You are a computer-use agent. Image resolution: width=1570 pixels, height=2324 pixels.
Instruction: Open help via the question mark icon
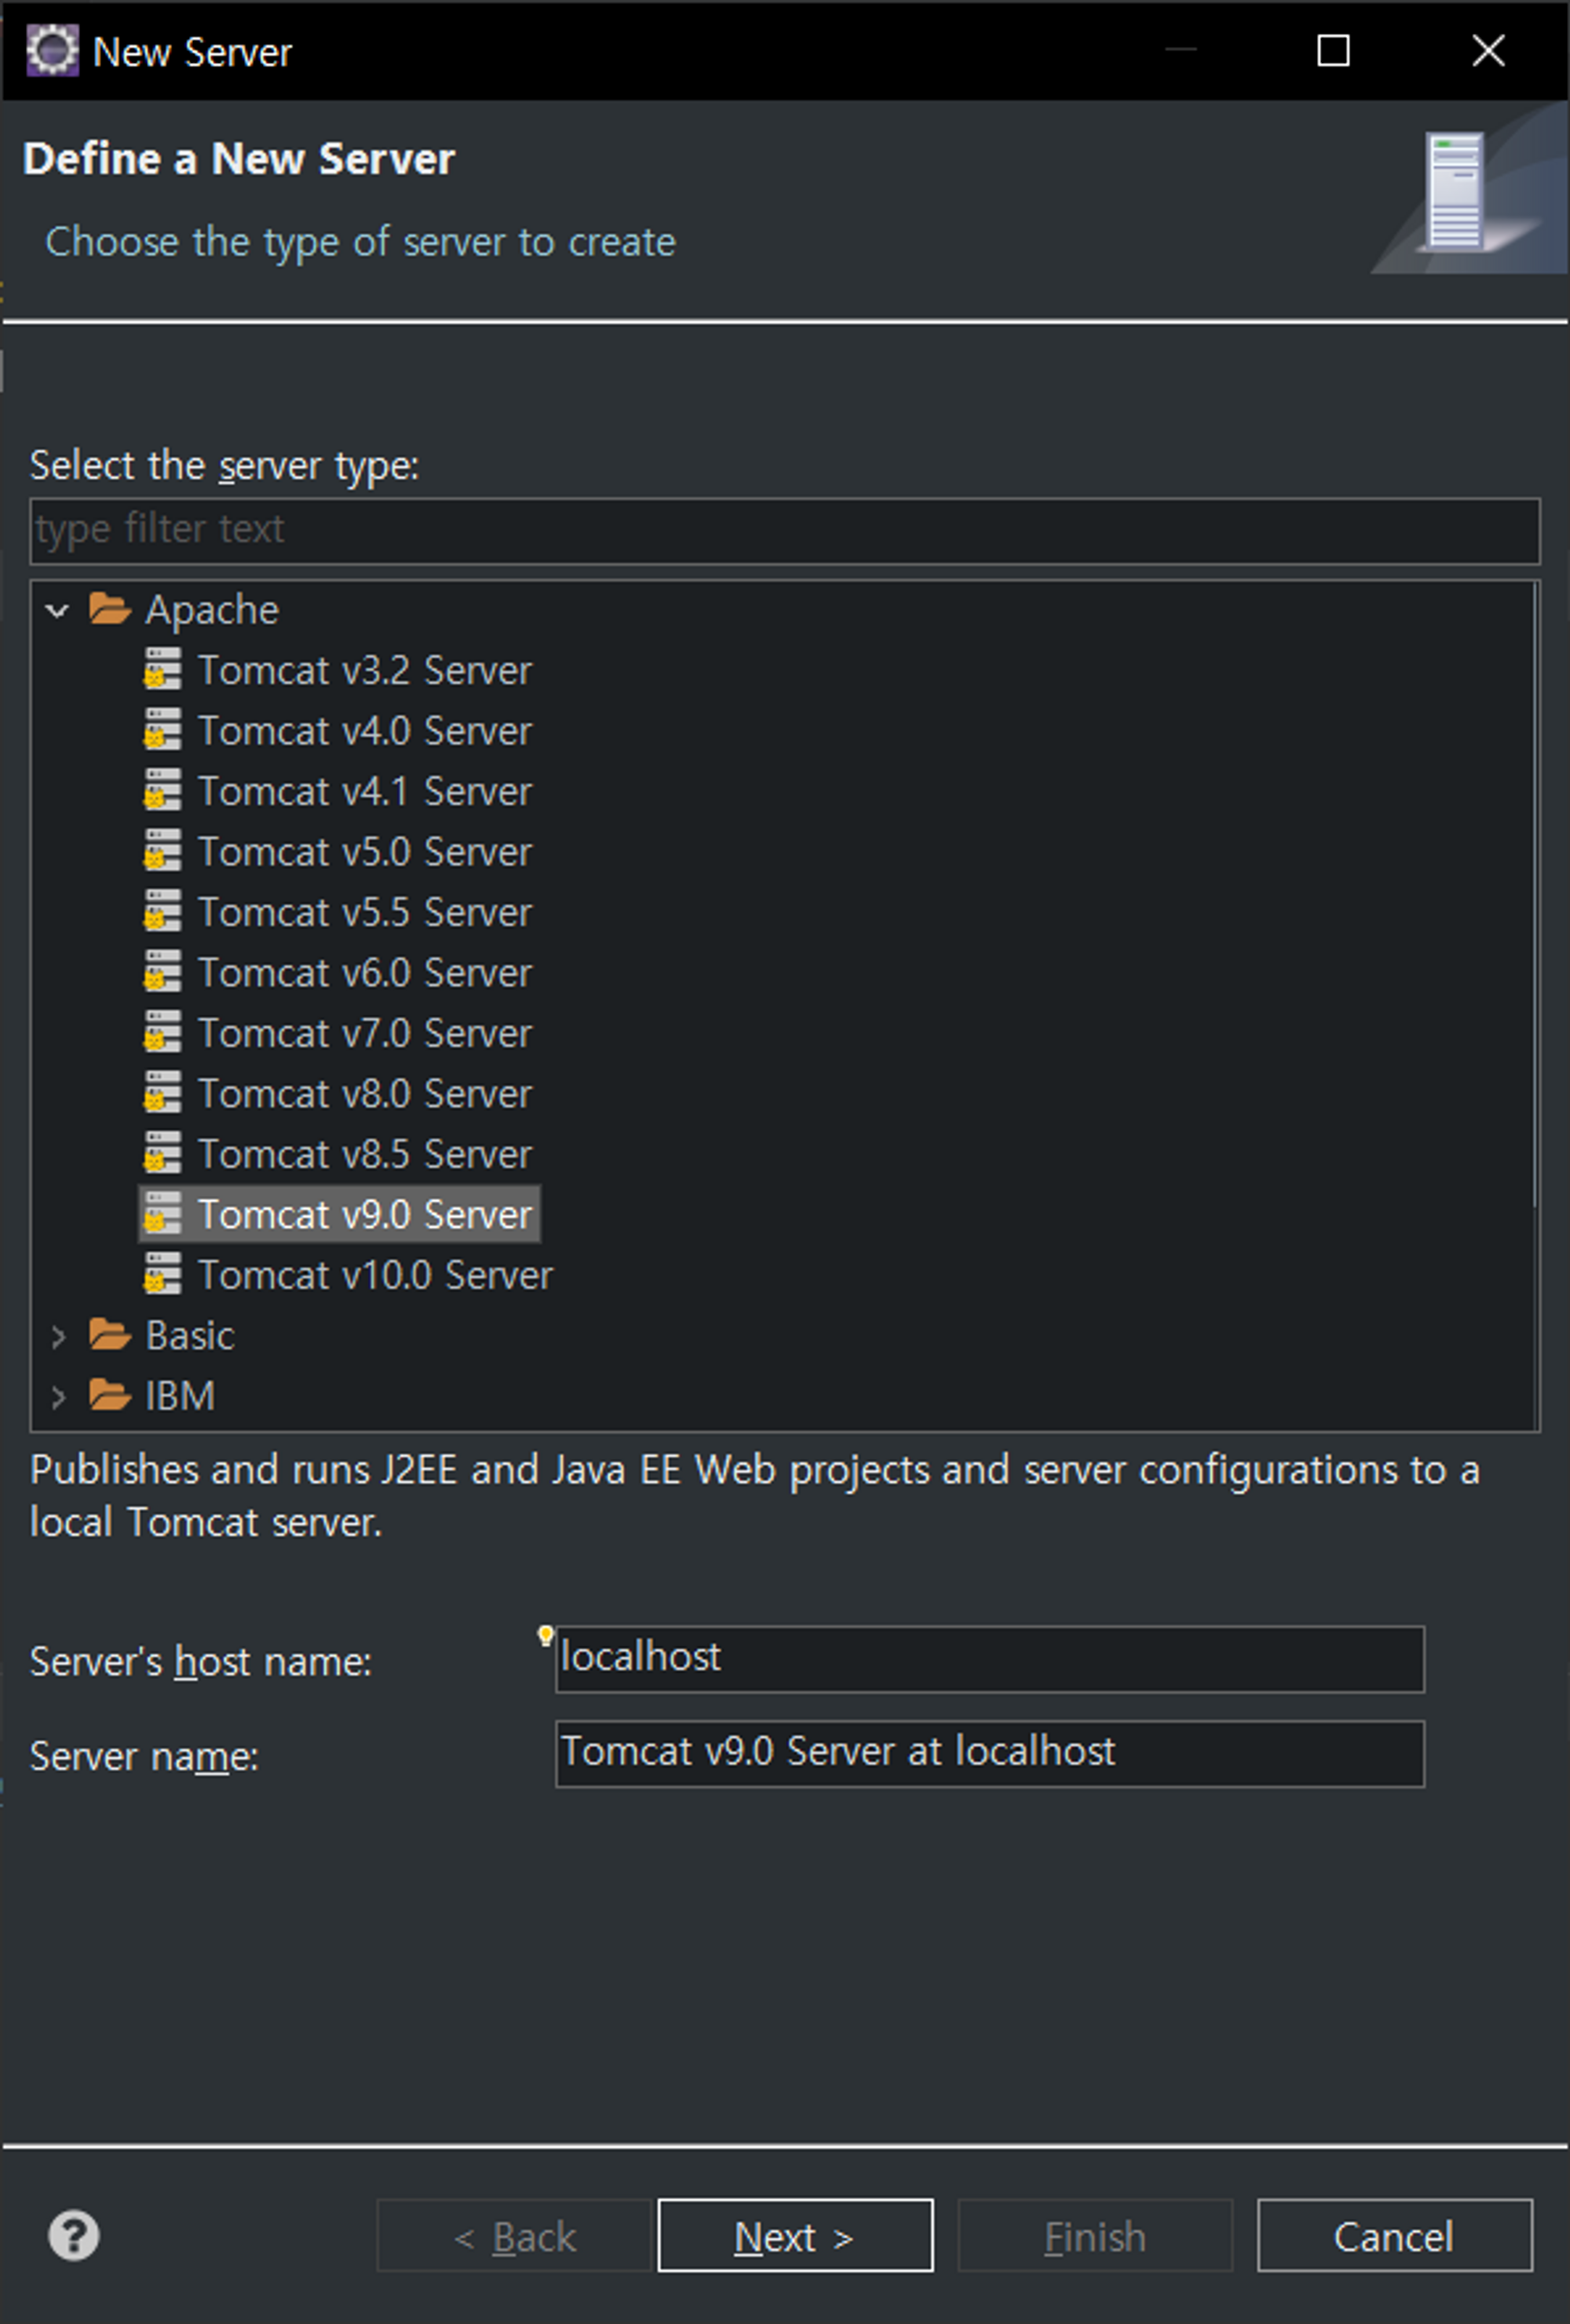[74, 2236]
